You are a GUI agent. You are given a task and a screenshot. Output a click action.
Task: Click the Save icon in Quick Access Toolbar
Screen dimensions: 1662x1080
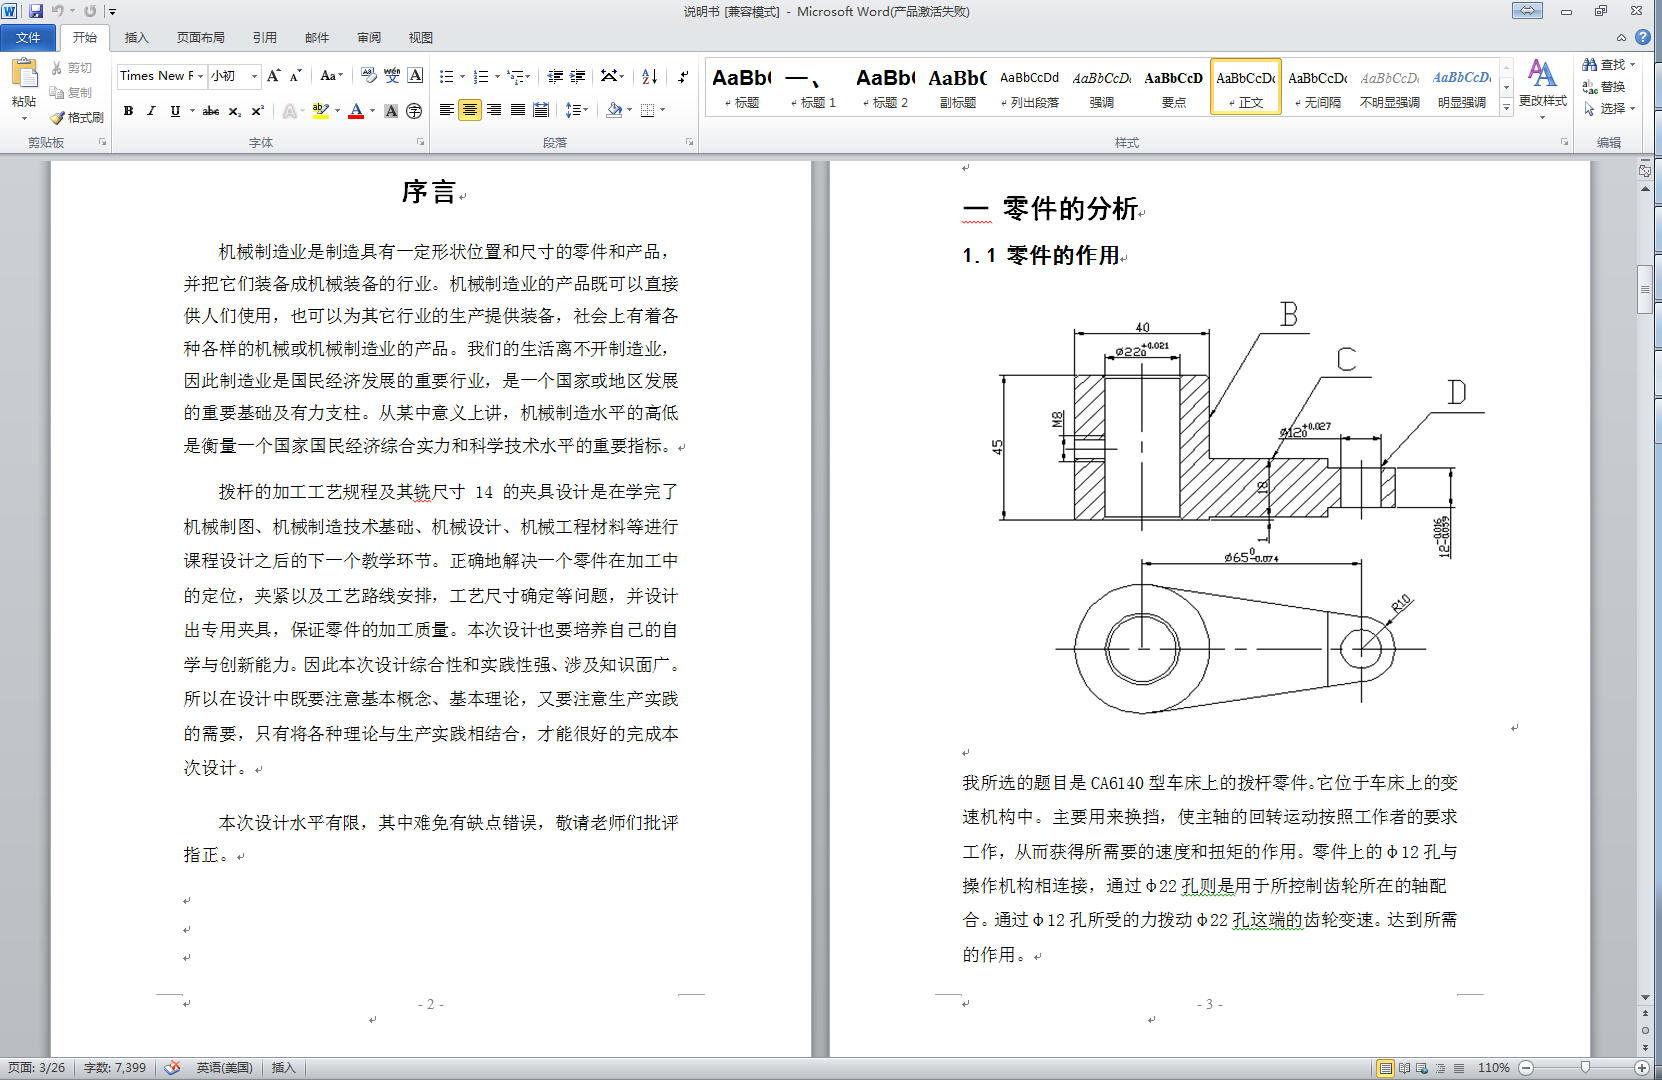click(36, 11)
